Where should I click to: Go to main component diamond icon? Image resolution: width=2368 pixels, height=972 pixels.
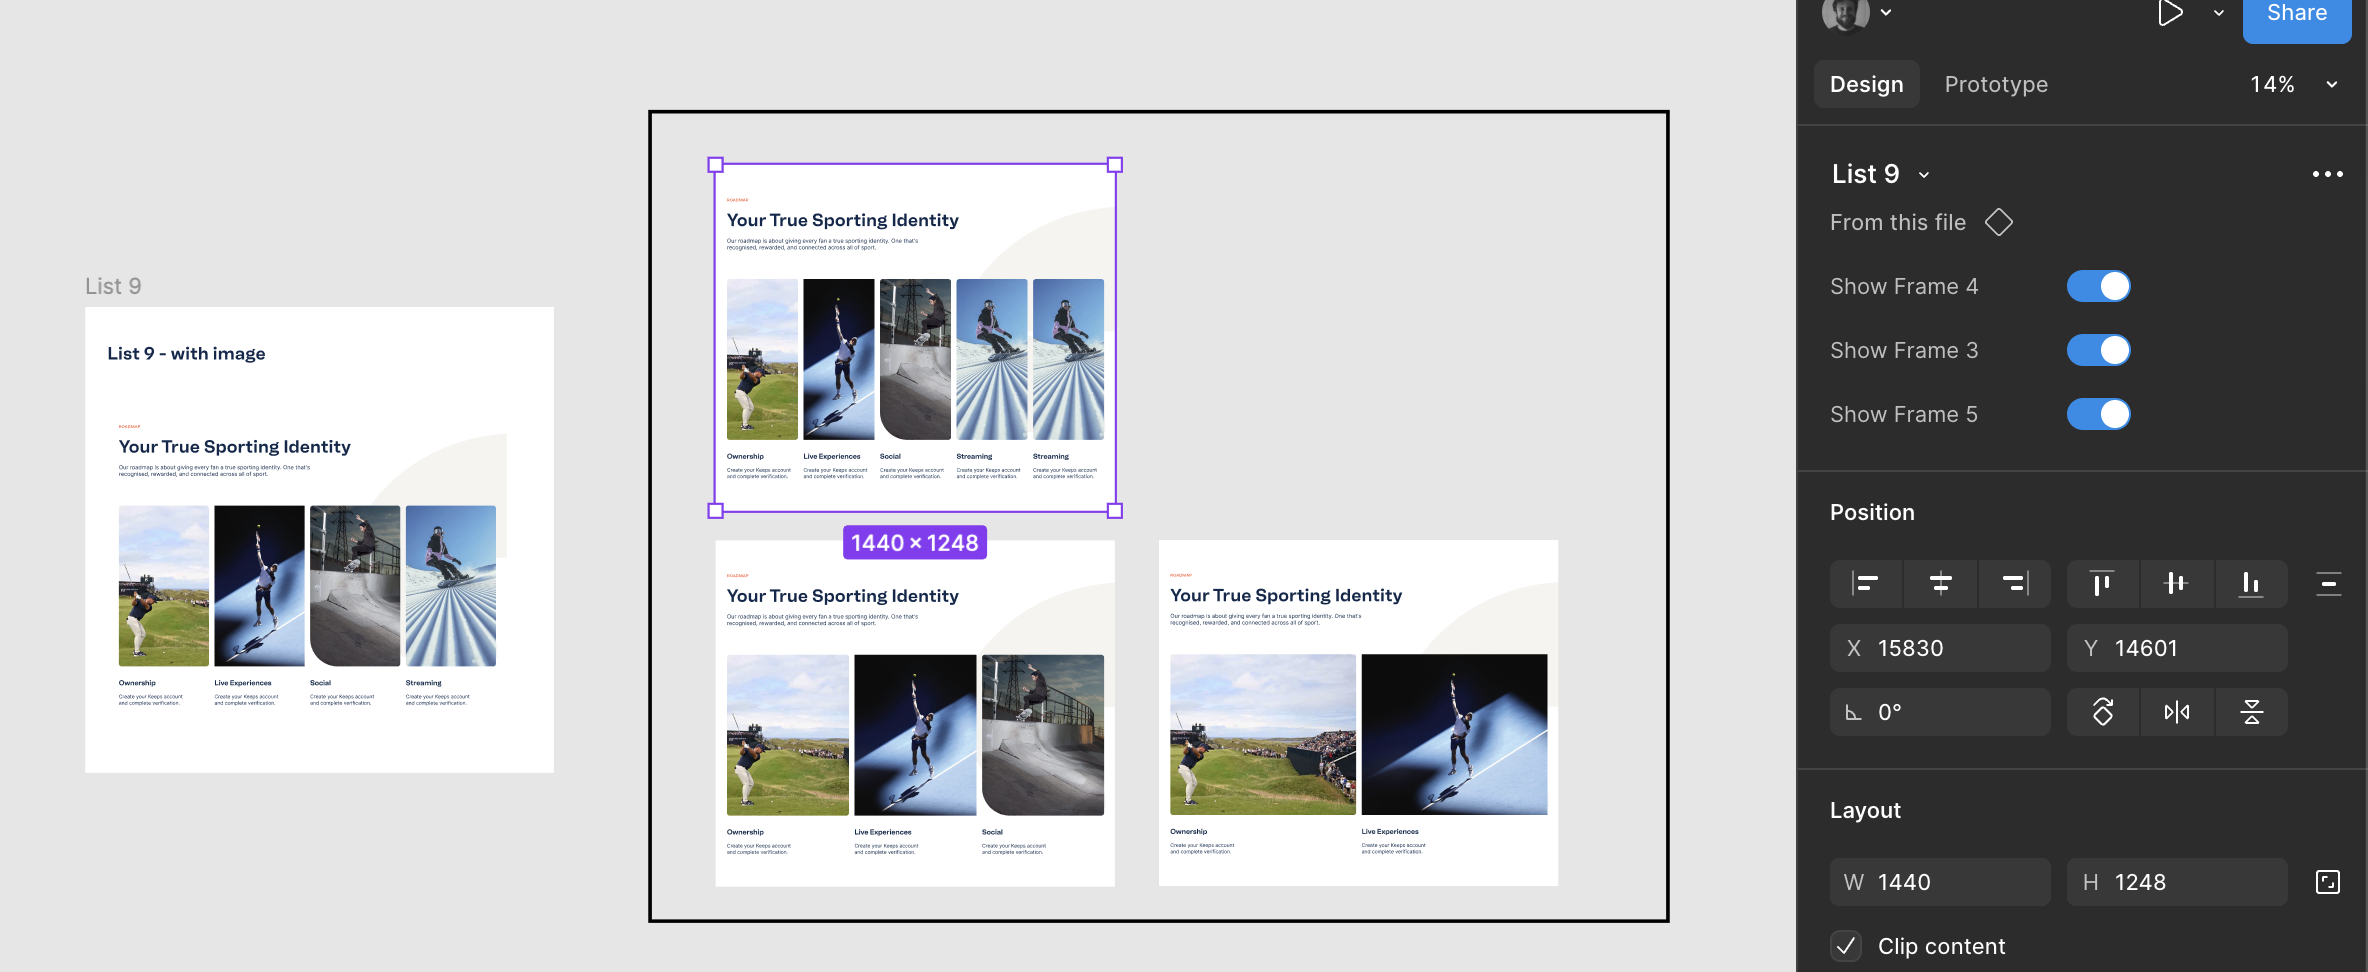pyautogui.click(x=1998, y=222)
